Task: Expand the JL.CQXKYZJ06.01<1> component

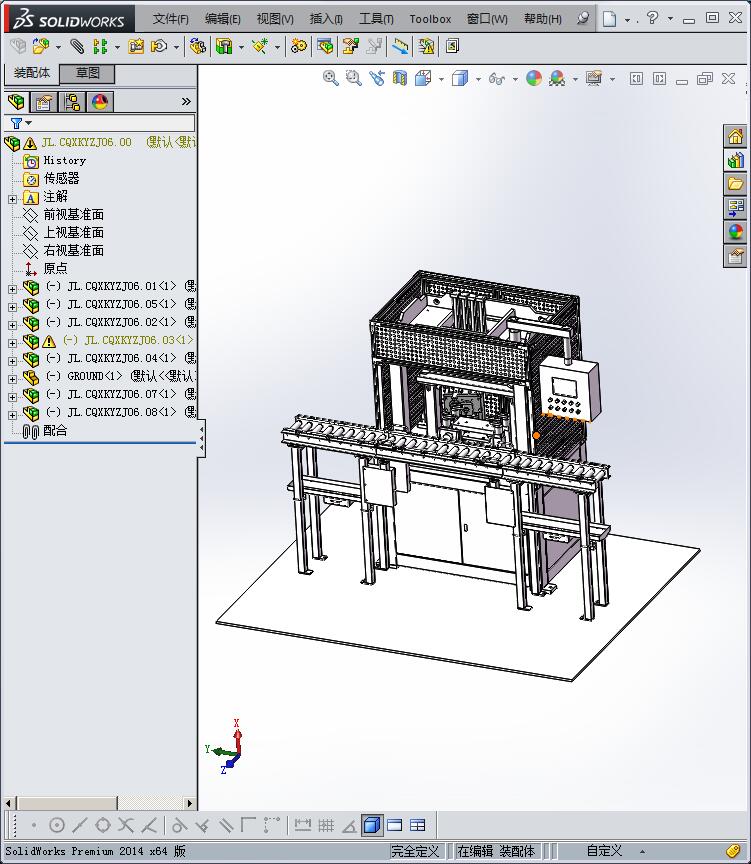Action: click(13, 289)
